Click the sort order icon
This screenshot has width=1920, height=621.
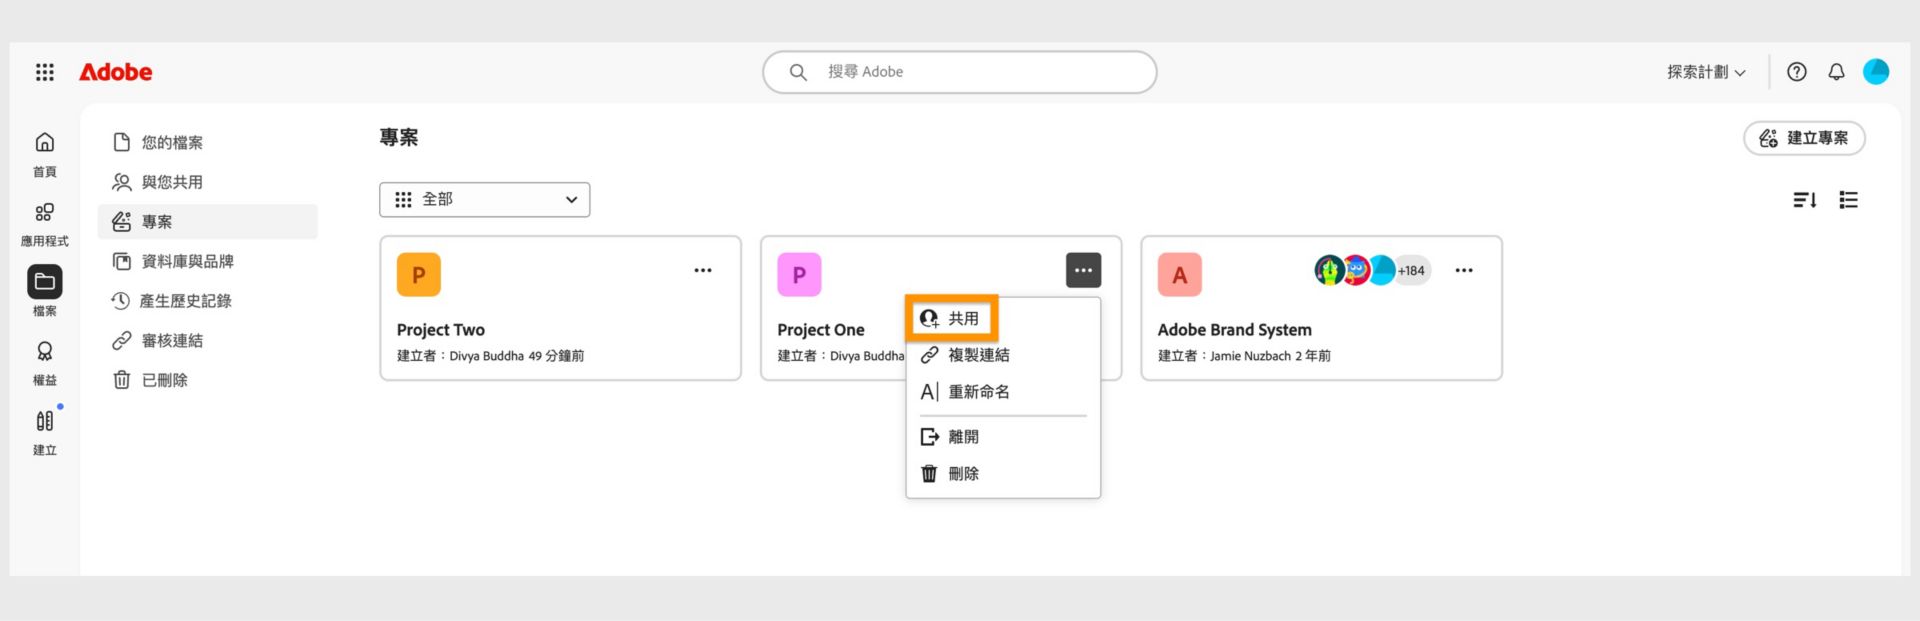1804,200
